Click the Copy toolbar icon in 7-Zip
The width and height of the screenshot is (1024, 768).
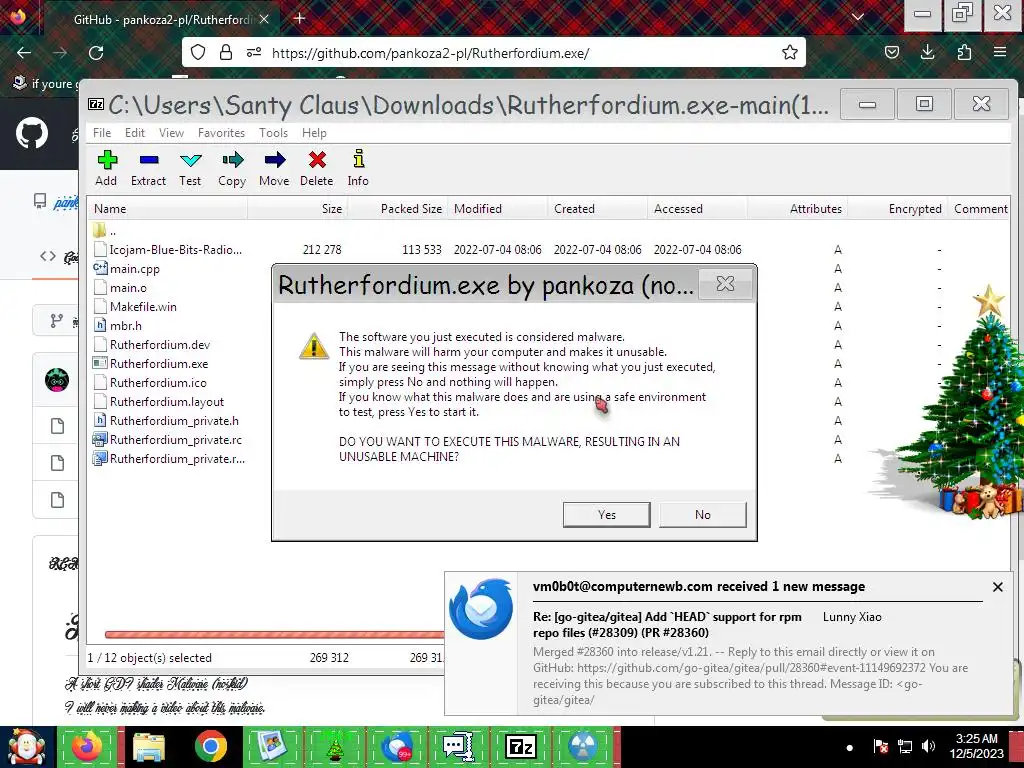(232, 168)
